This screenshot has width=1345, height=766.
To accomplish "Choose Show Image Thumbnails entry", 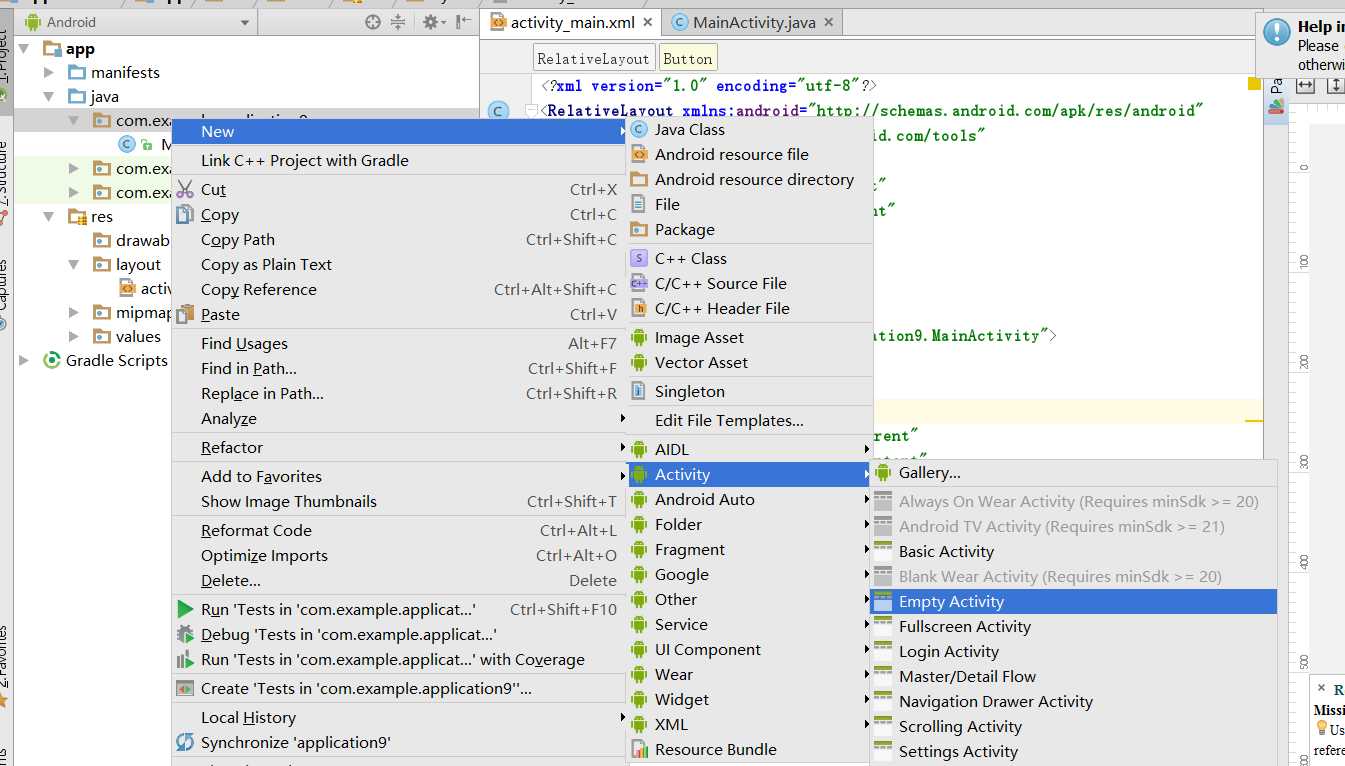I will 399,501.
